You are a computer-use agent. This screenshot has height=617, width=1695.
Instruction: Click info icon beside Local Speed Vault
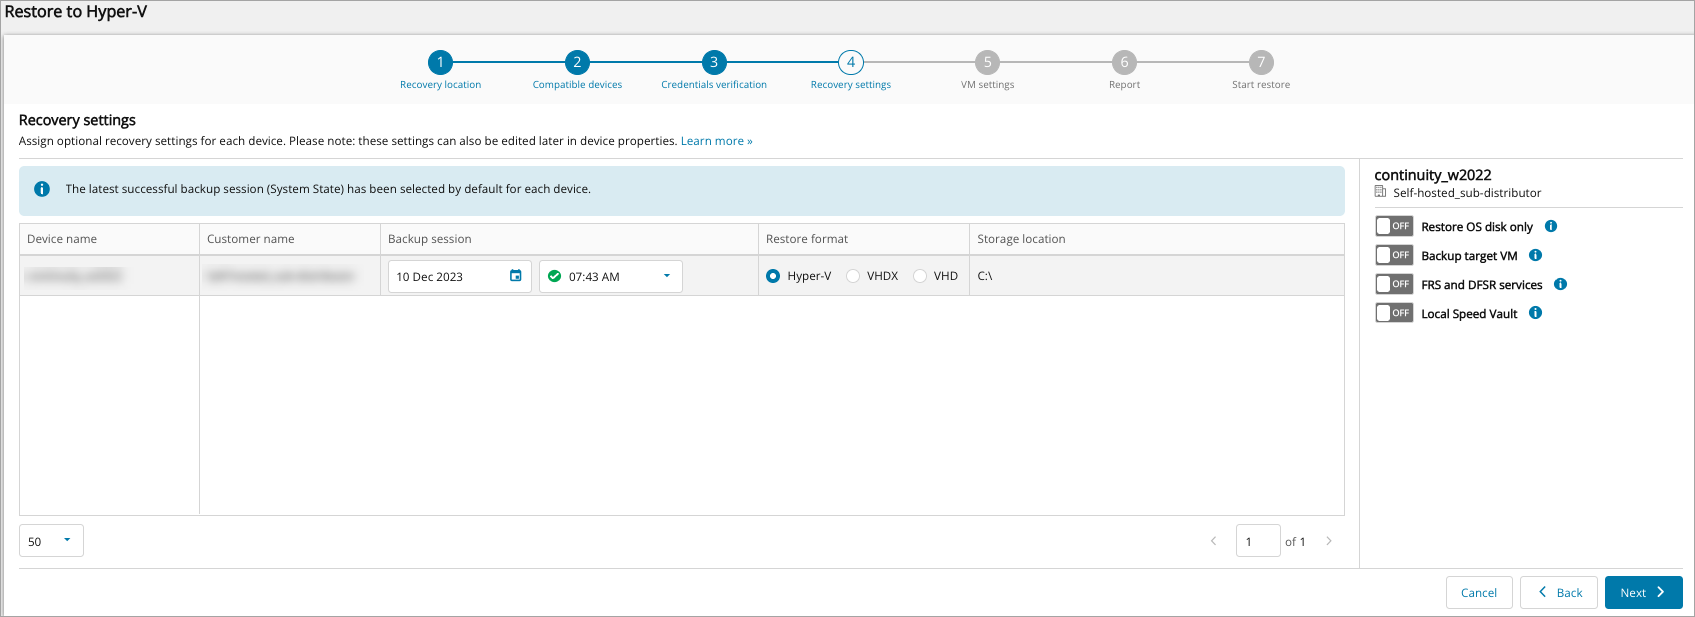coord(1535,314)
